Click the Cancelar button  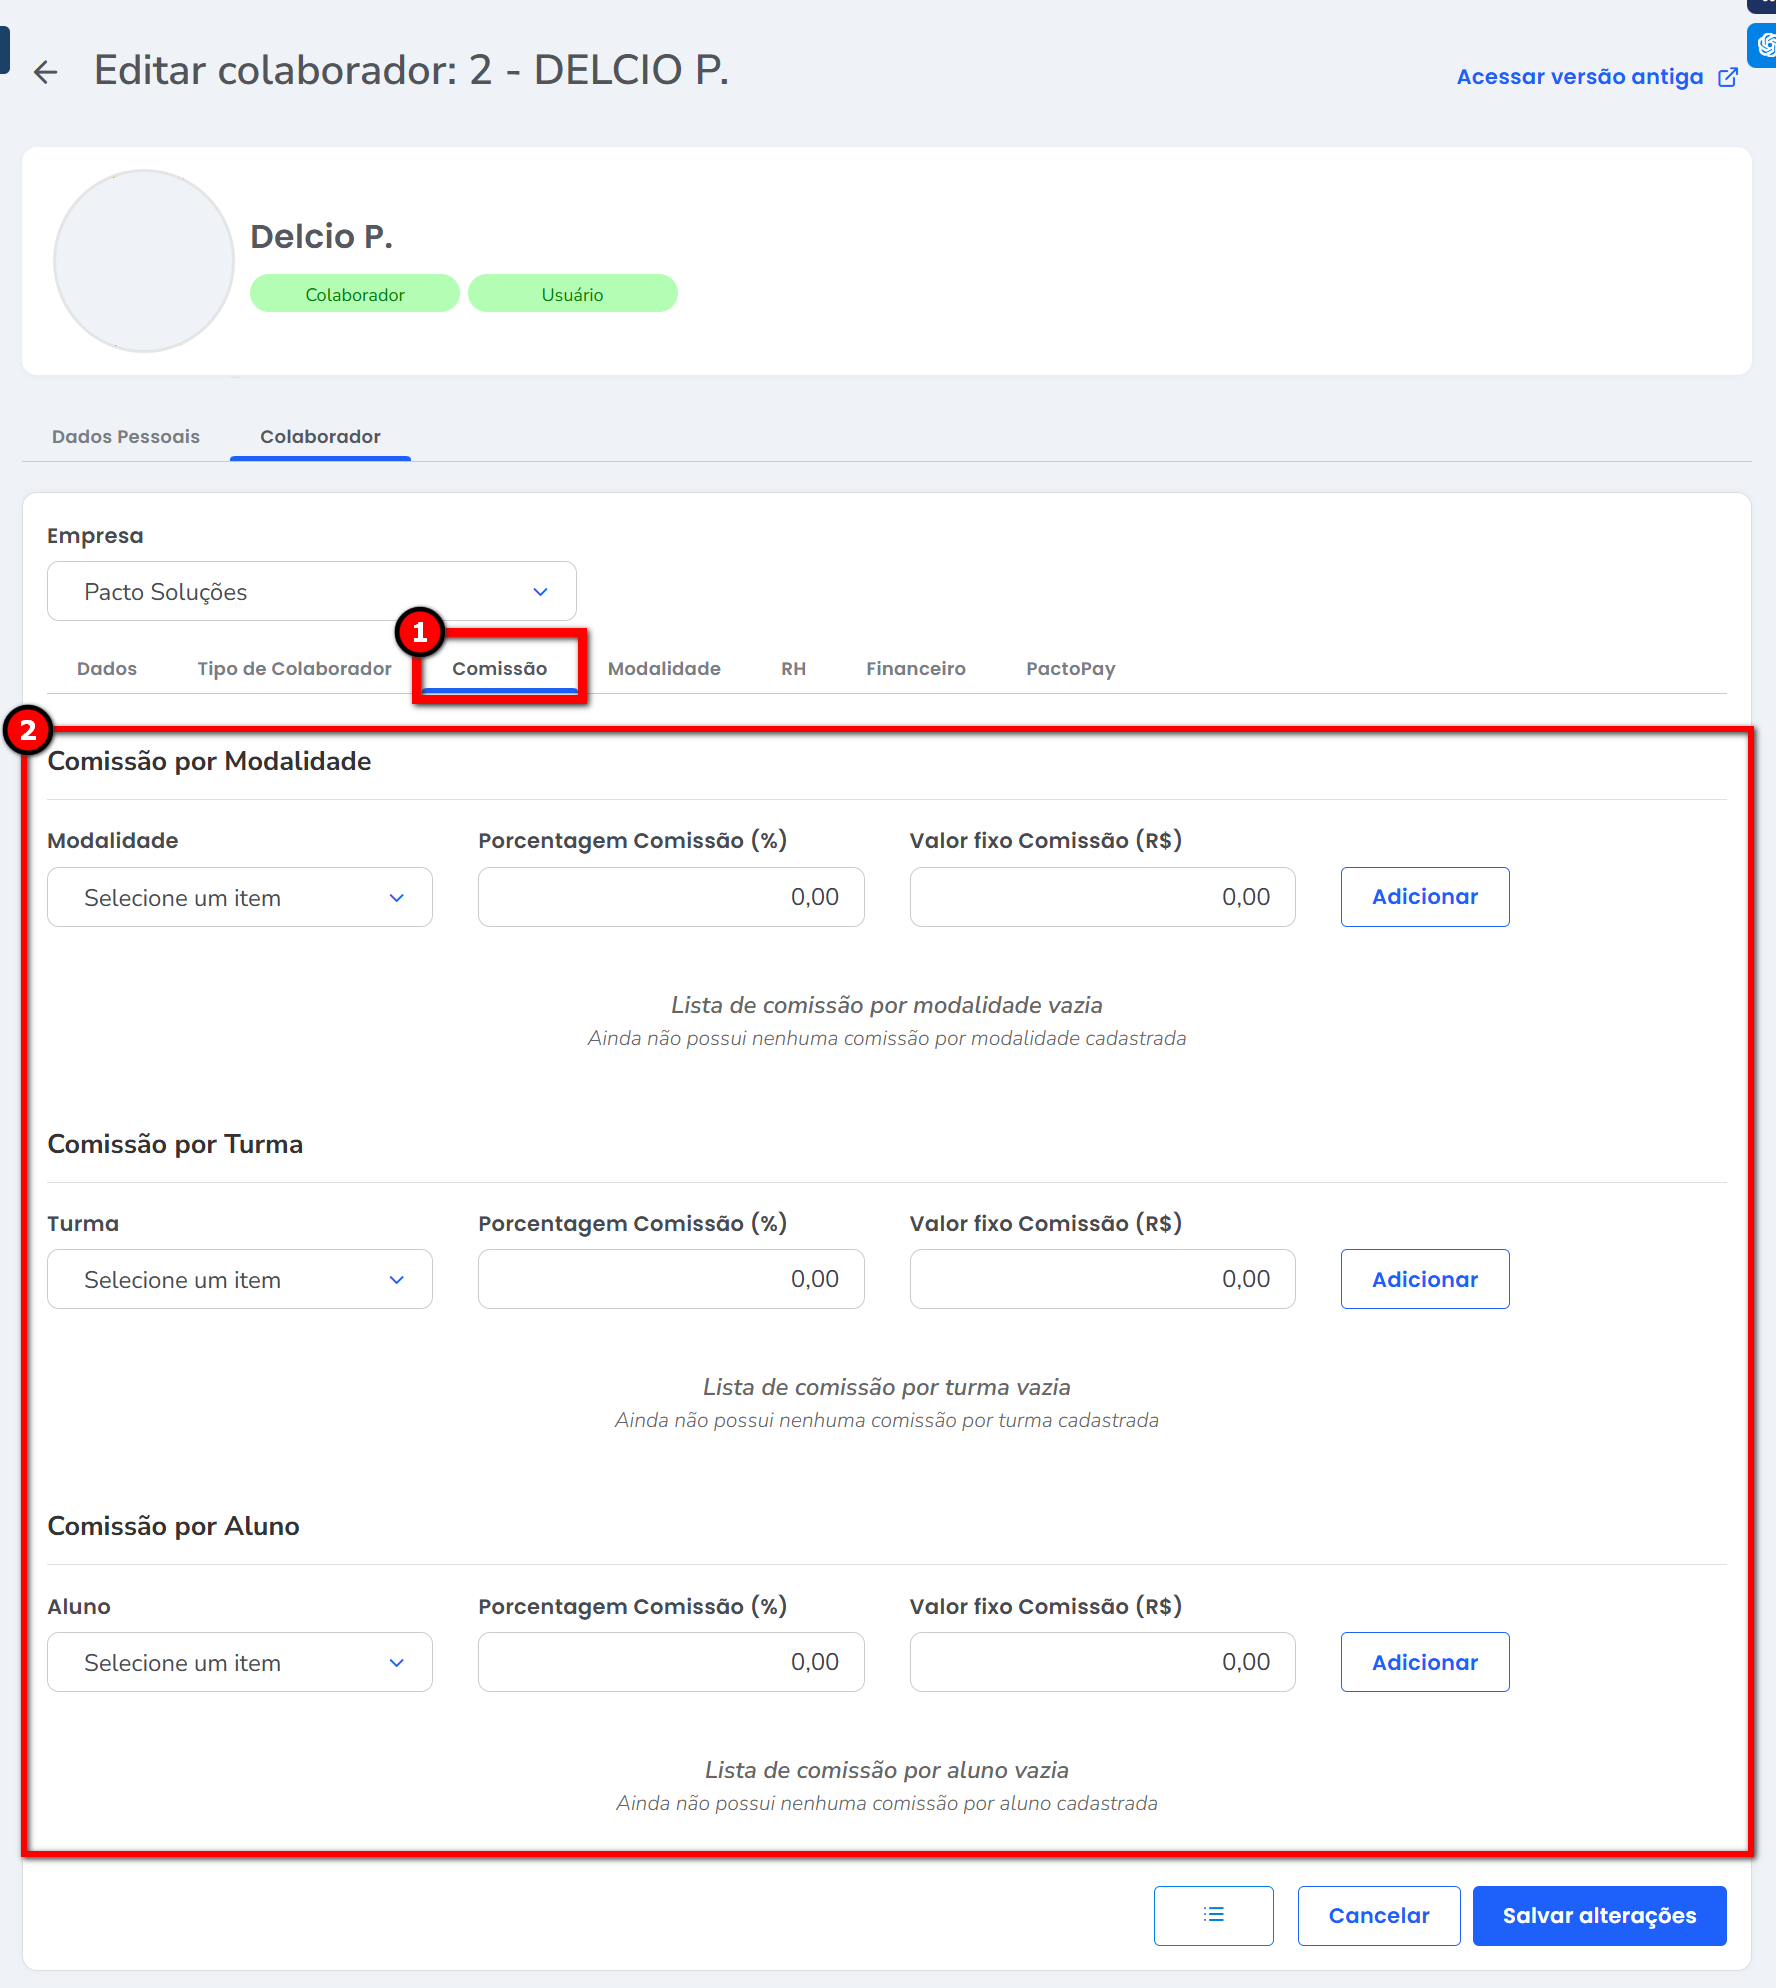(1378, 1916)
